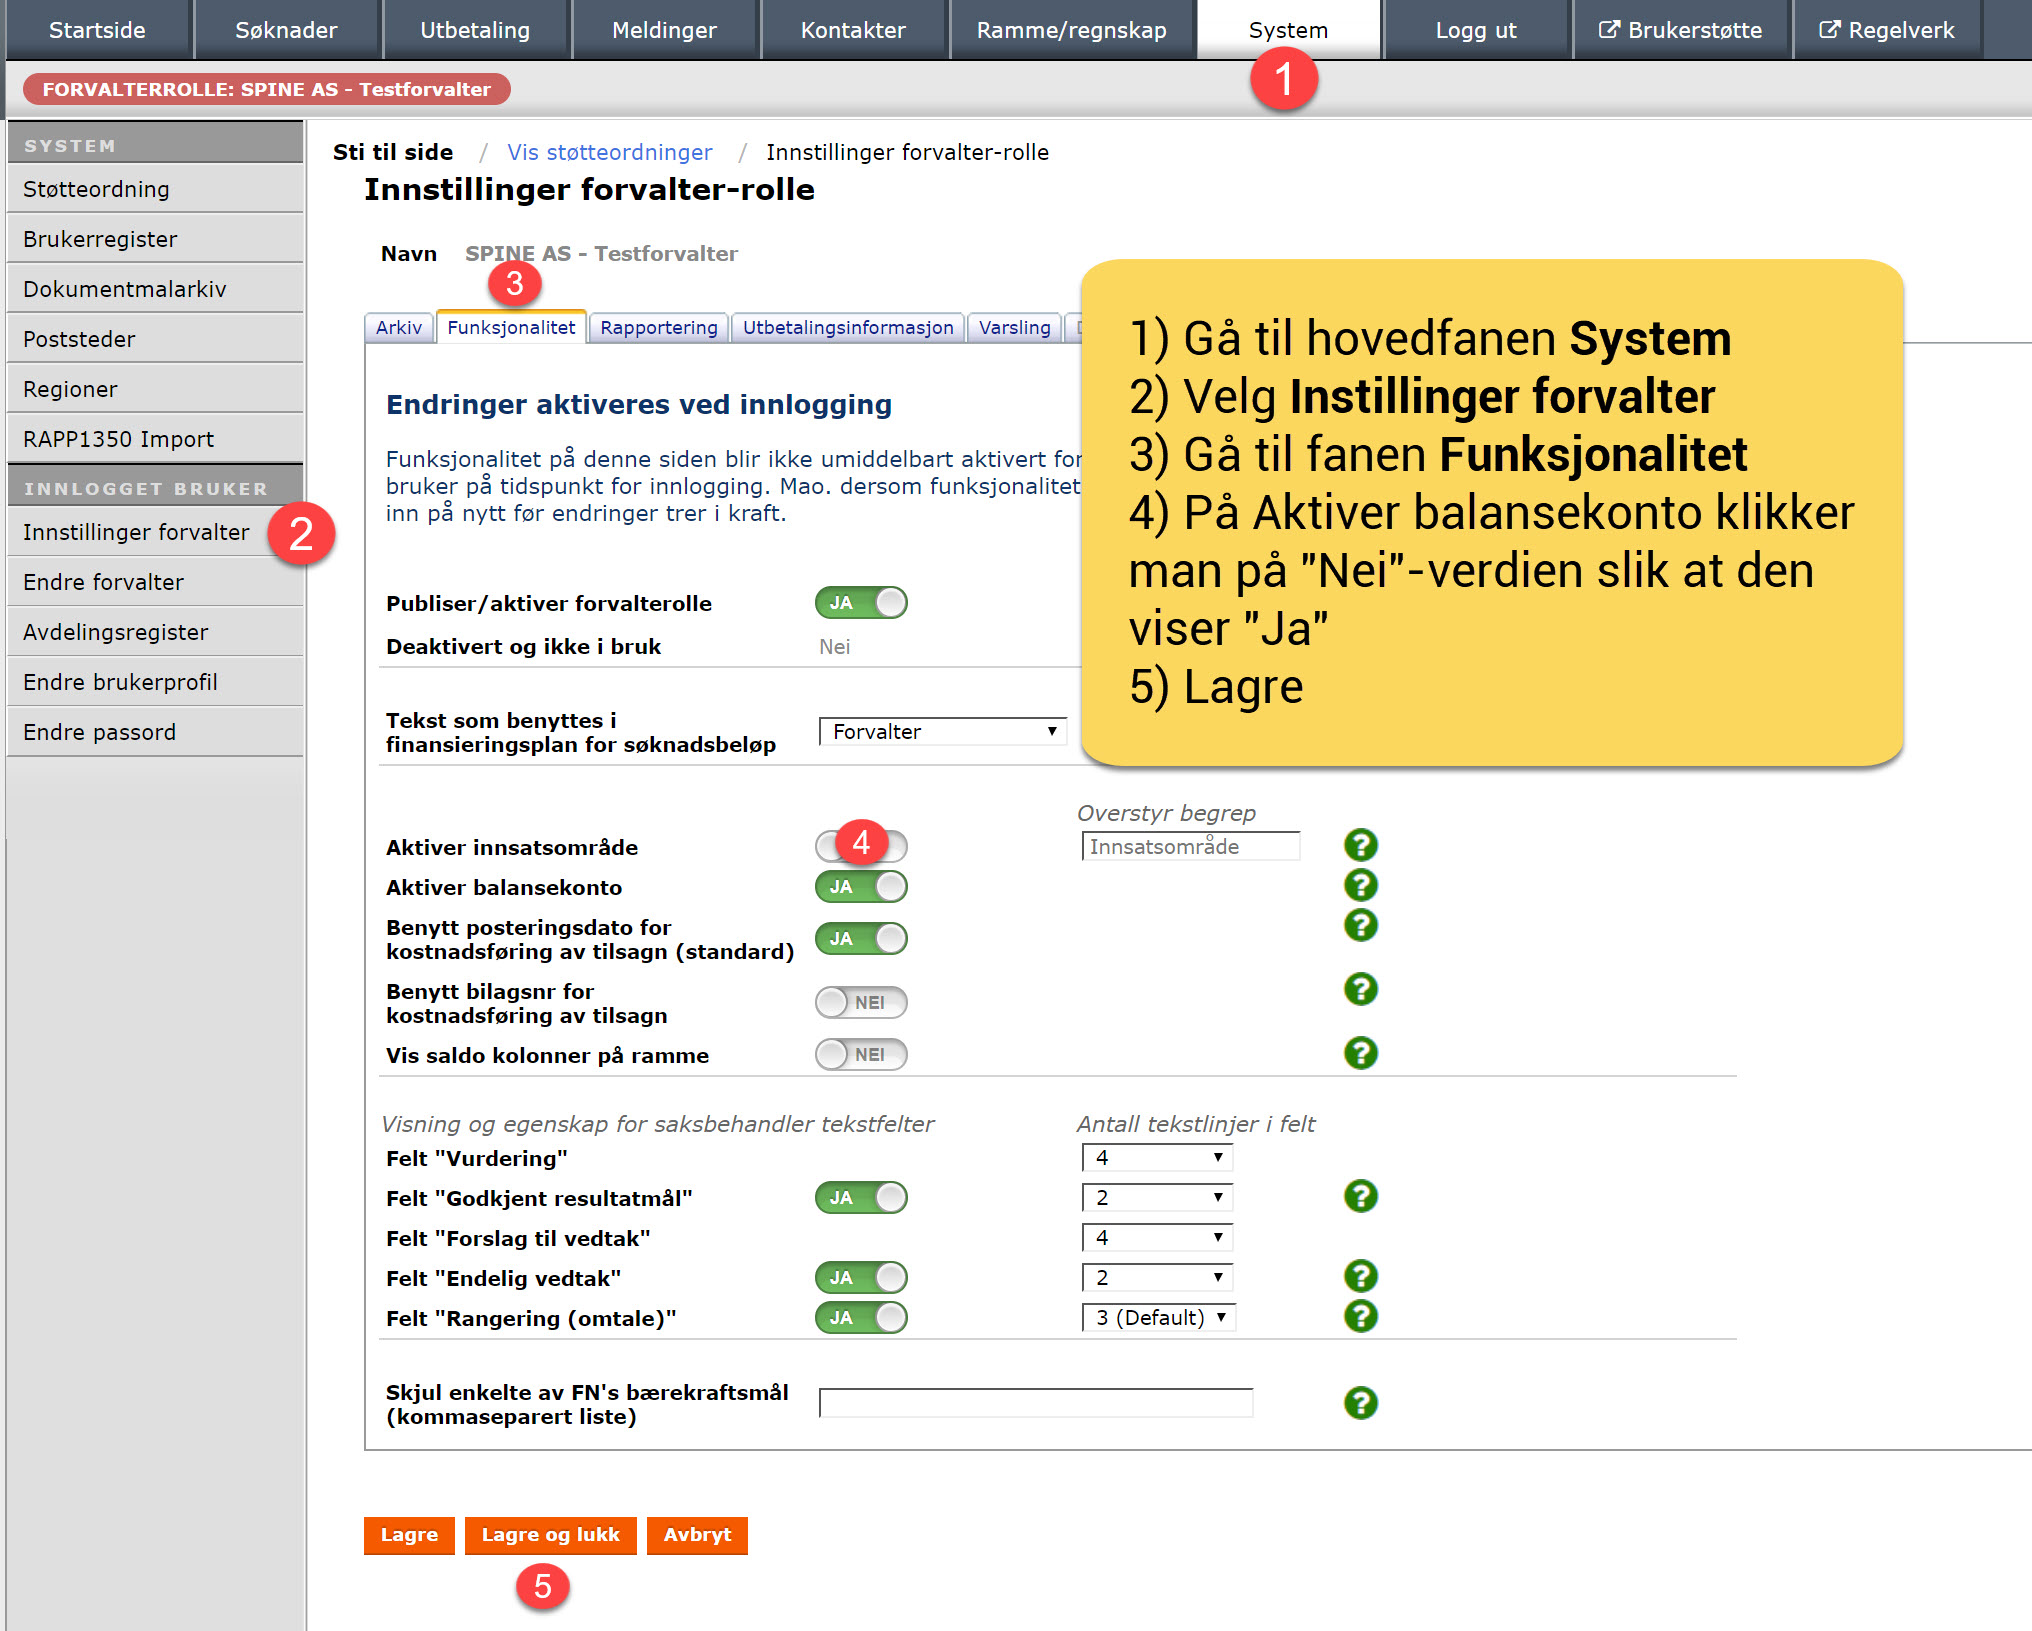Click the Skjul bærekraftsmål text input field
The height and width of the screenshot is (1631, 2032).
1035,1403
